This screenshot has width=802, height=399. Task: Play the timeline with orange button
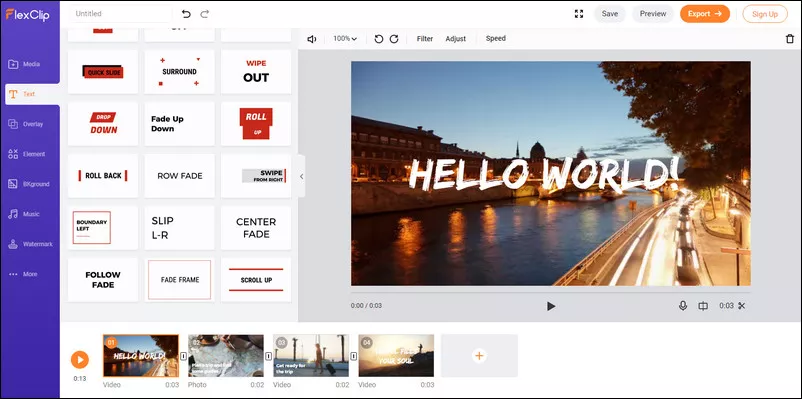point(79,360)
